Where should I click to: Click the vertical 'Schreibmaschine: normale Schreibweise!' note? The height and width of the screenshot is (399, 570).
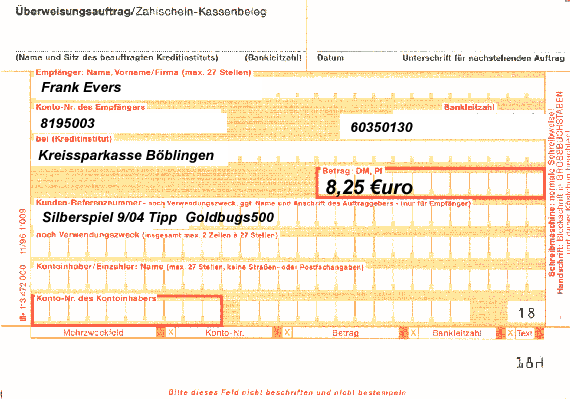(x=551, y=193)
